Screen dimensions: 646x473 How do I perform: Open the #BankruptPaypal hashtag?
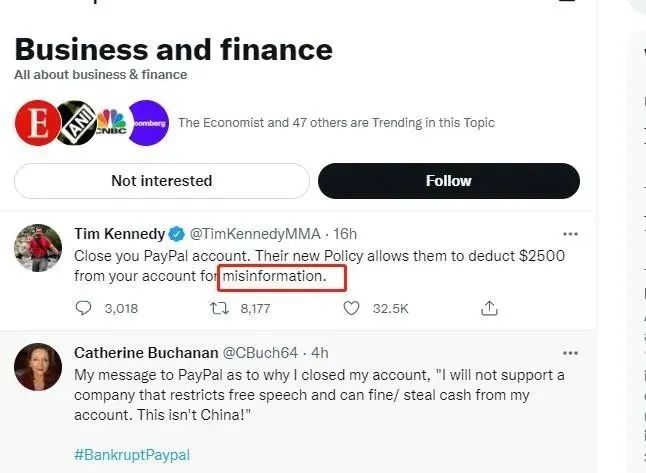point(132,455)
